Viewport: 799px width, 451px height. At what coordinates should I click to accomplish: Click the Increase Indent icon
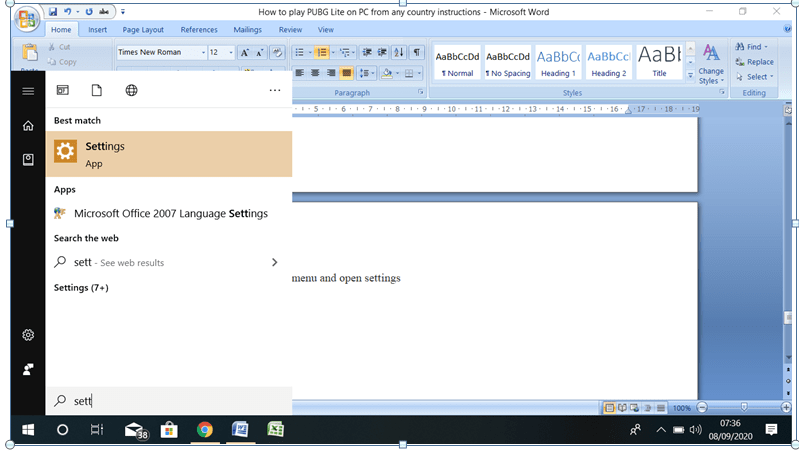tap(382, 52)
